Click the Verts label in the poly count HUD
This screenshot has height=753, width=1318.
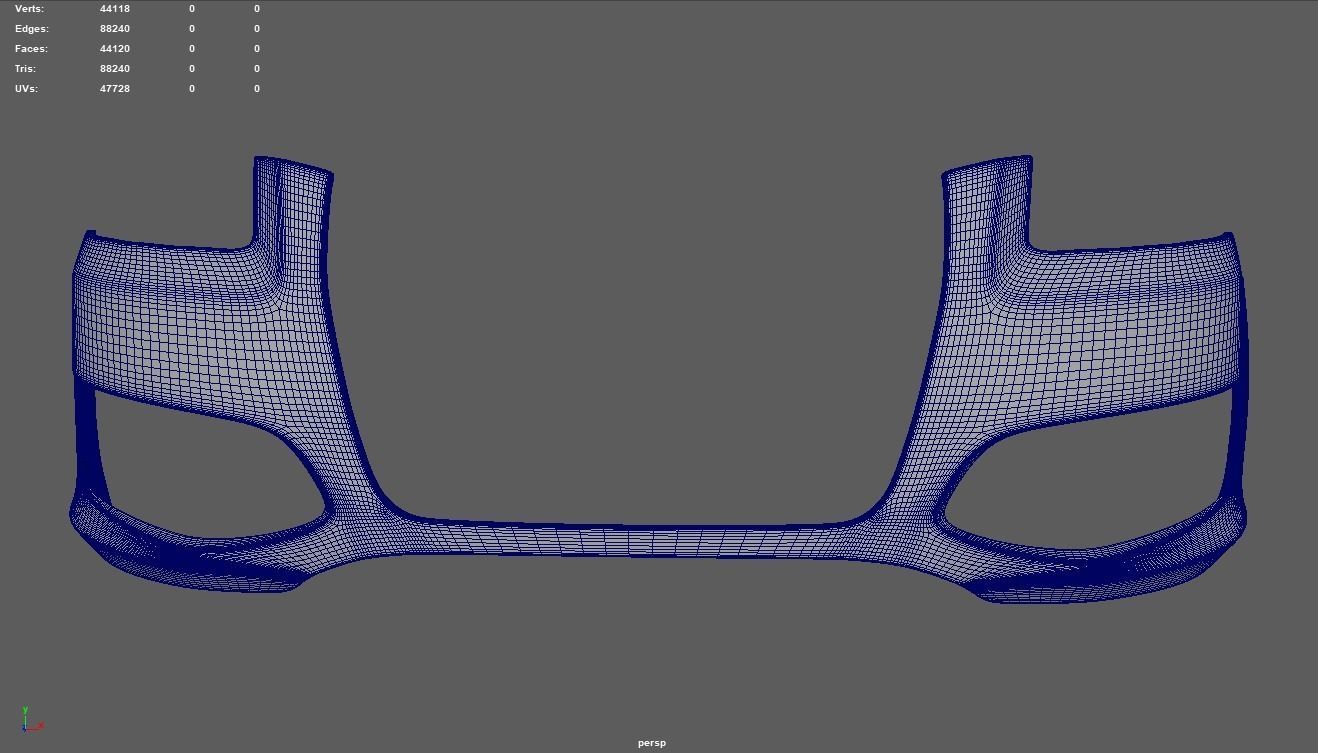click(x=29, y=8)
